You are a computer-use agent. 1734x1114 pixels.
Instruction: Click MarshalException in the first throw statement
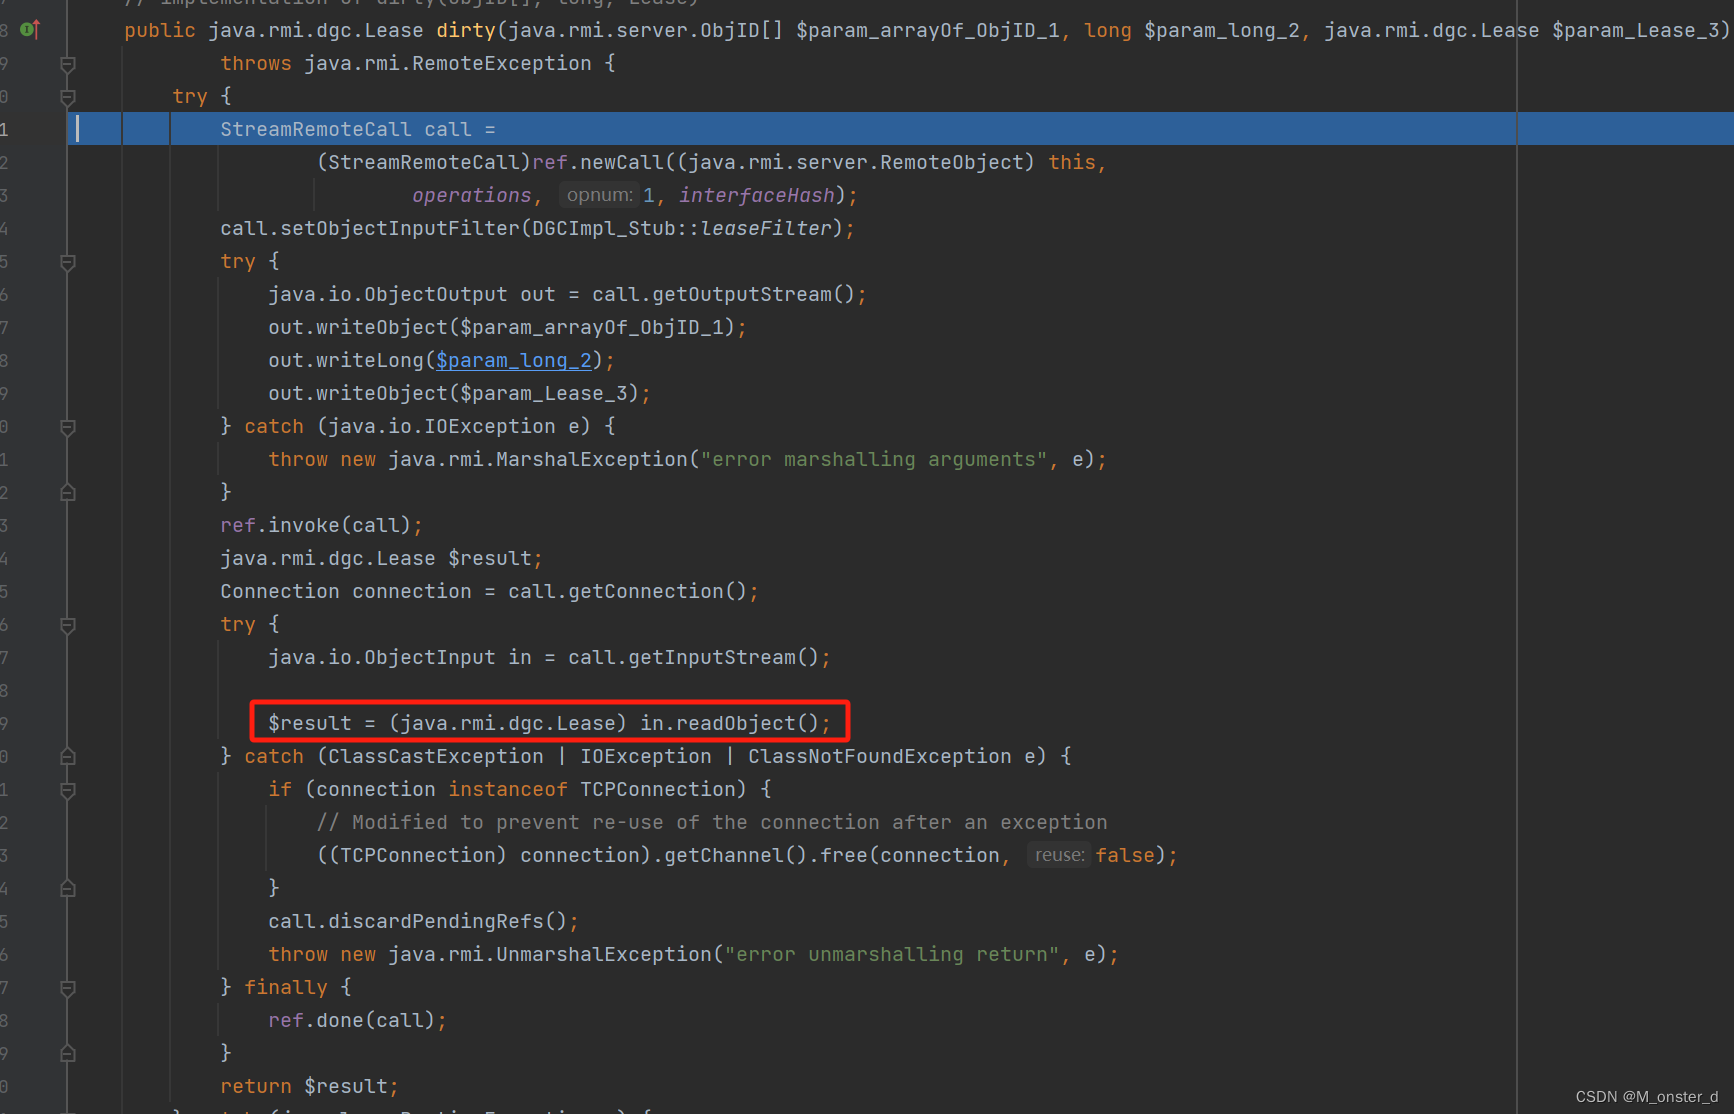[592, 459]
